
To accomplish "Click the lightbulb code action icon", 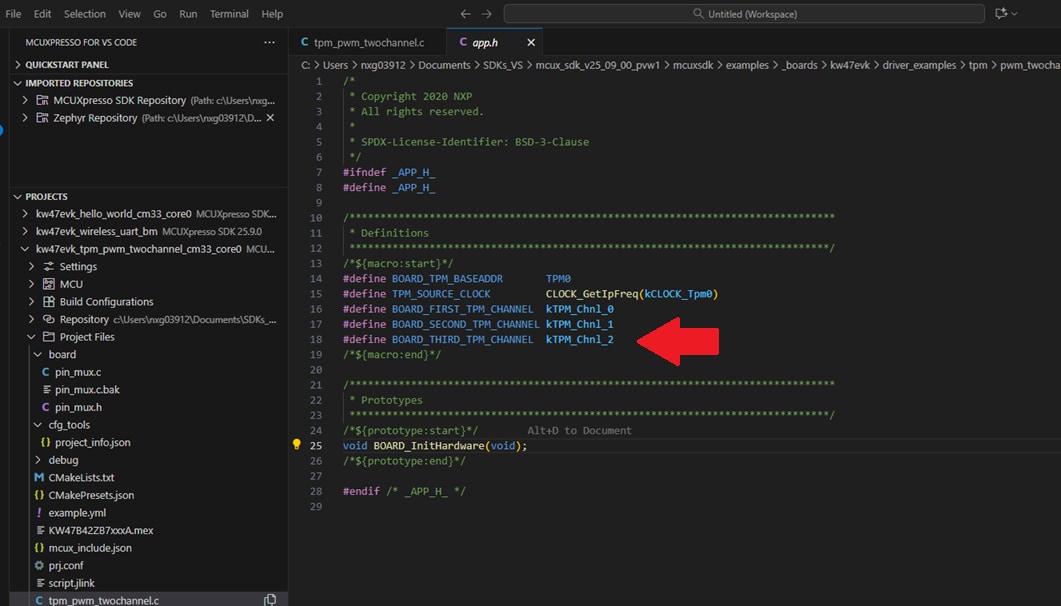I will [296, 445].
